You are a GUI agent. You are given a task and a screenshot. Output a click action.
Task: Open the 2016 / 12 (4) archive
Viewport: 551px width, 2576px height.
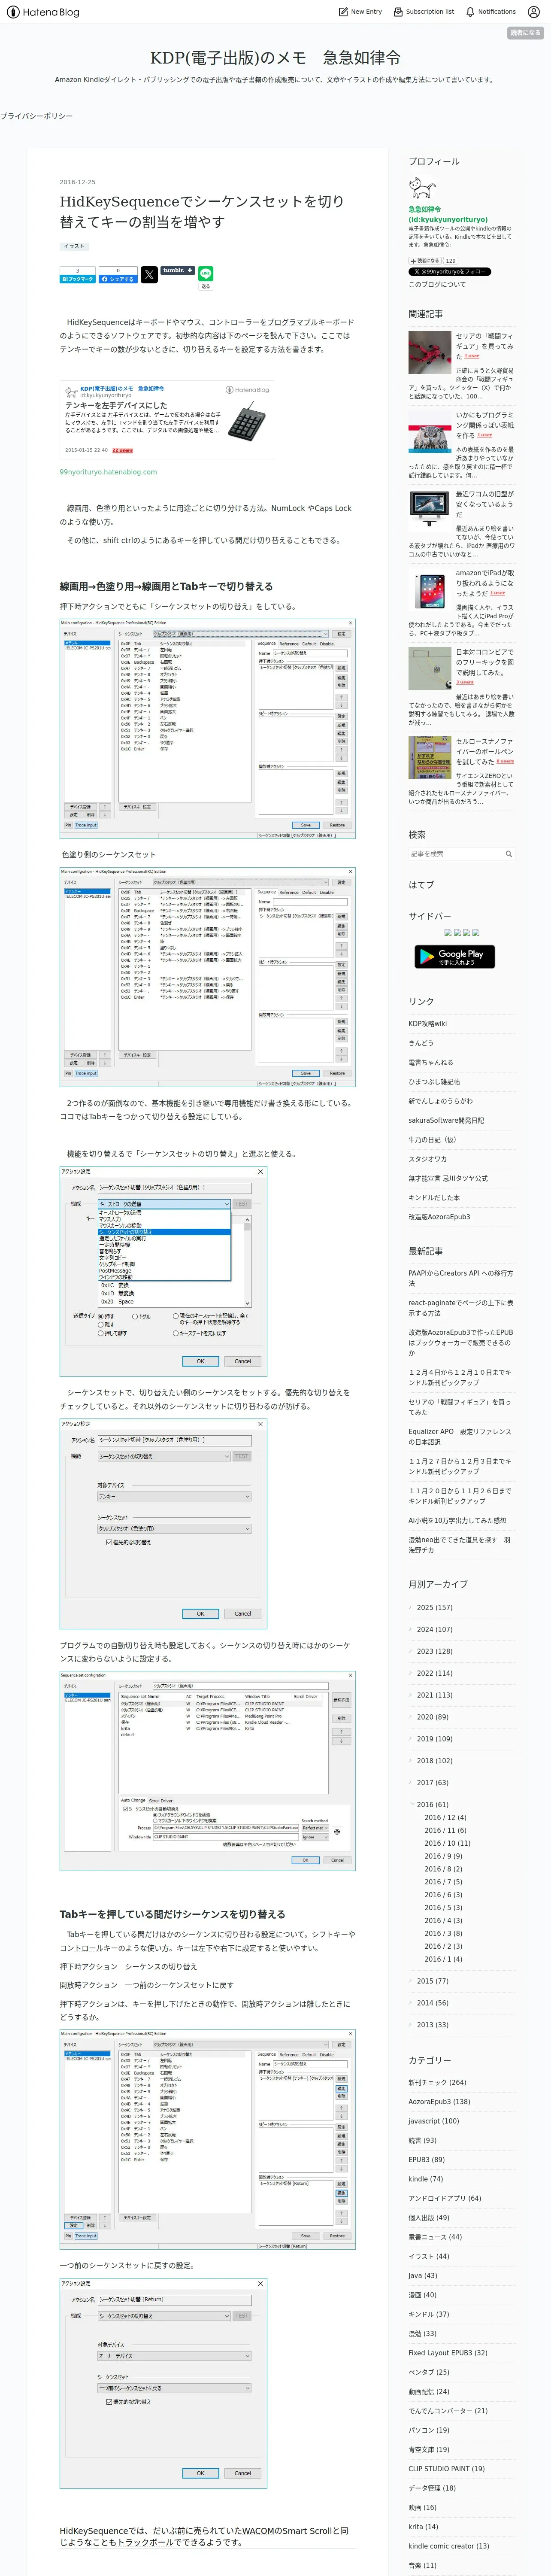[x=445, y=1817]
